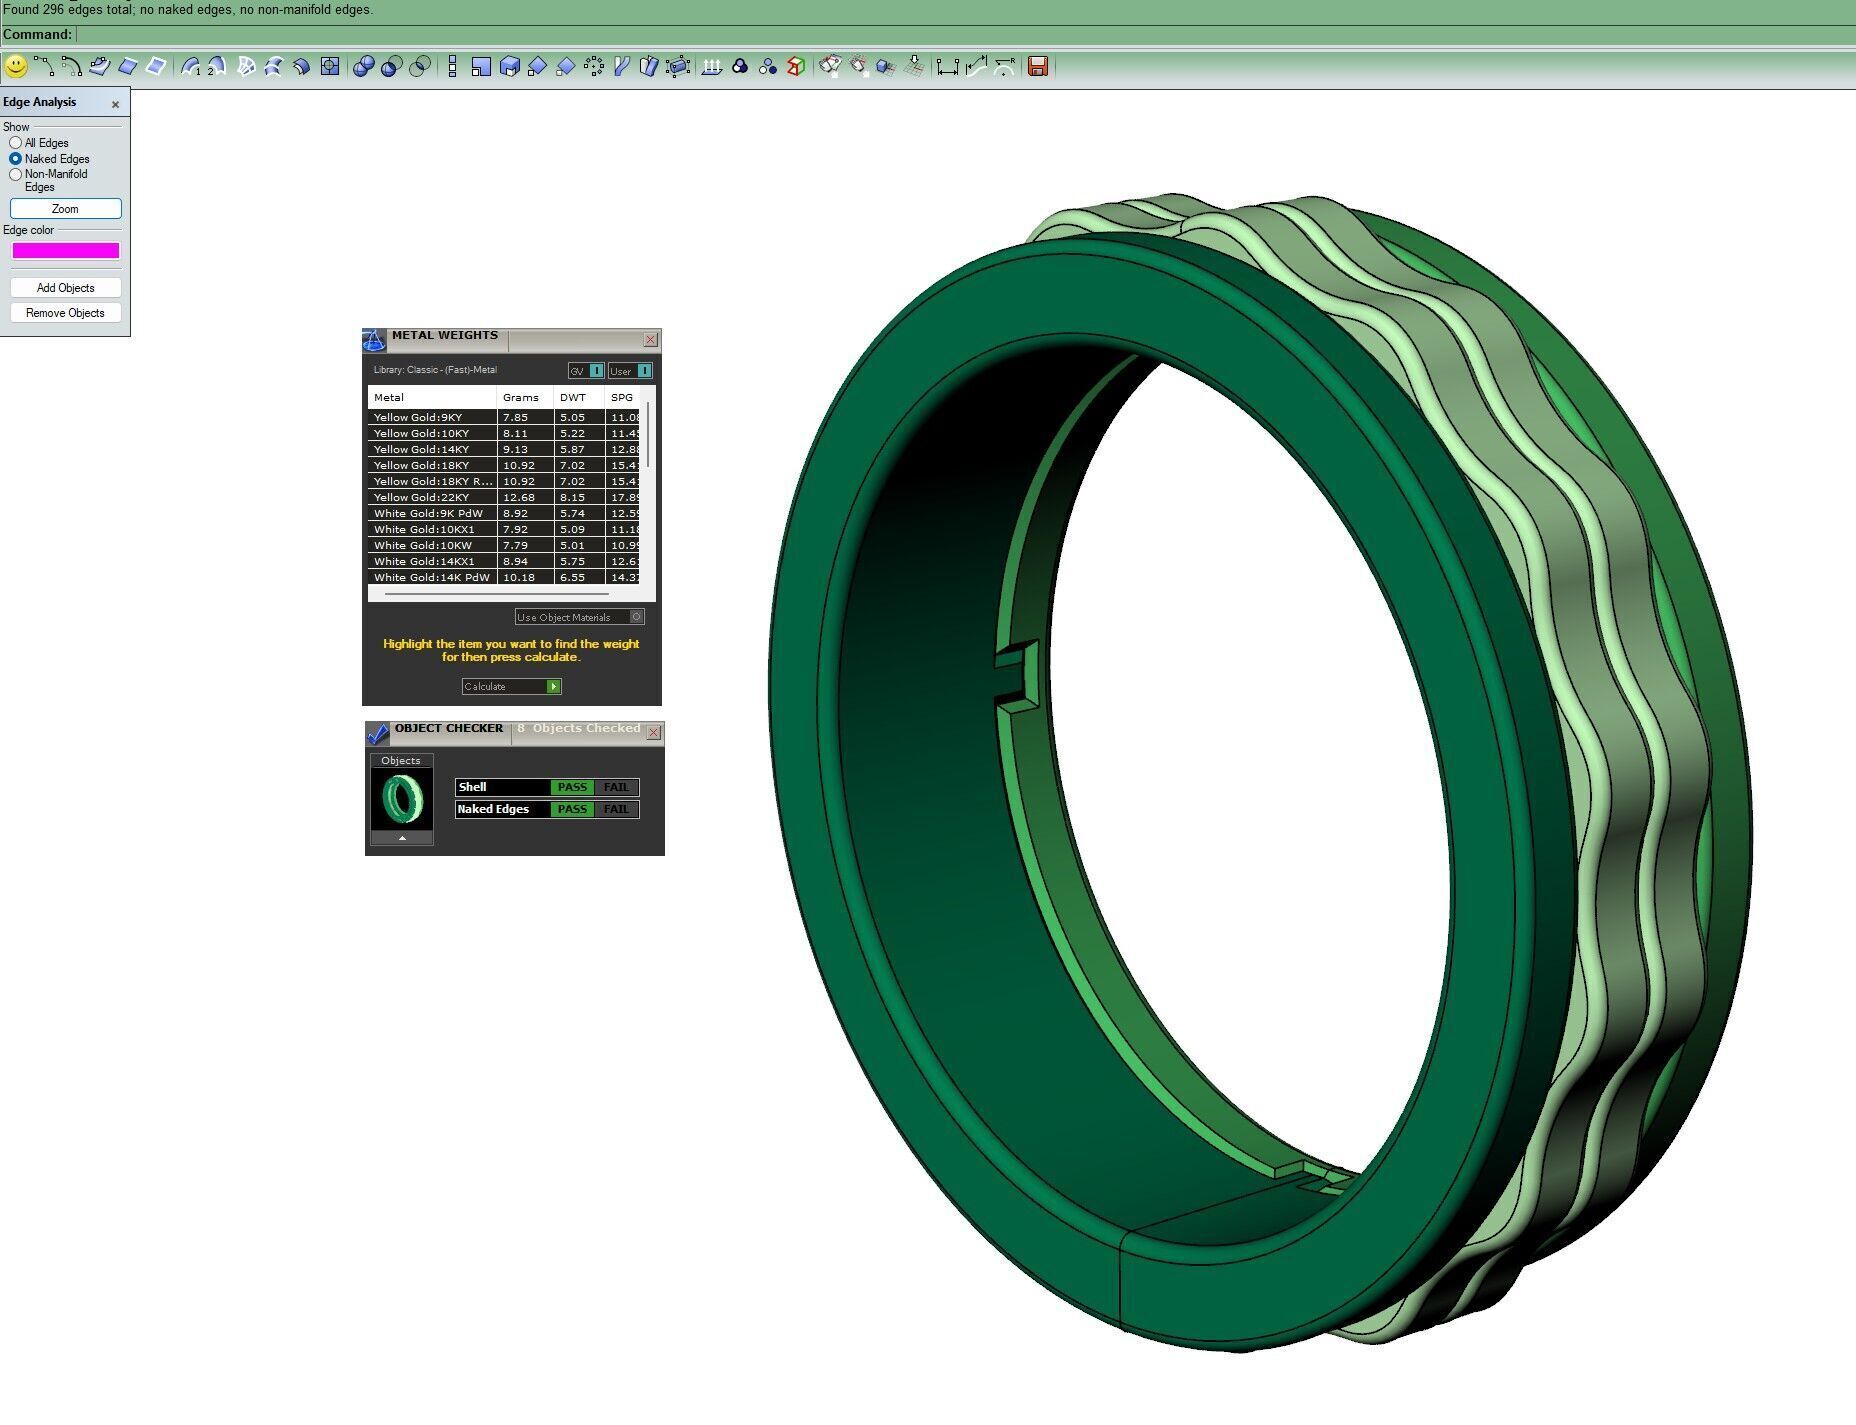Viewport: 1856px width, 1425px height.
Task: Click the linear dimension tool icon
Action: [x=948, y=67]
